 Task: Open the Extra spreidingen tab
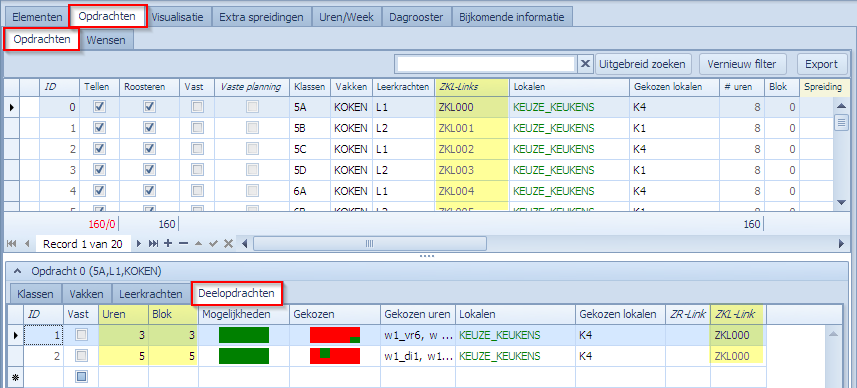click(x=261, y=17)
